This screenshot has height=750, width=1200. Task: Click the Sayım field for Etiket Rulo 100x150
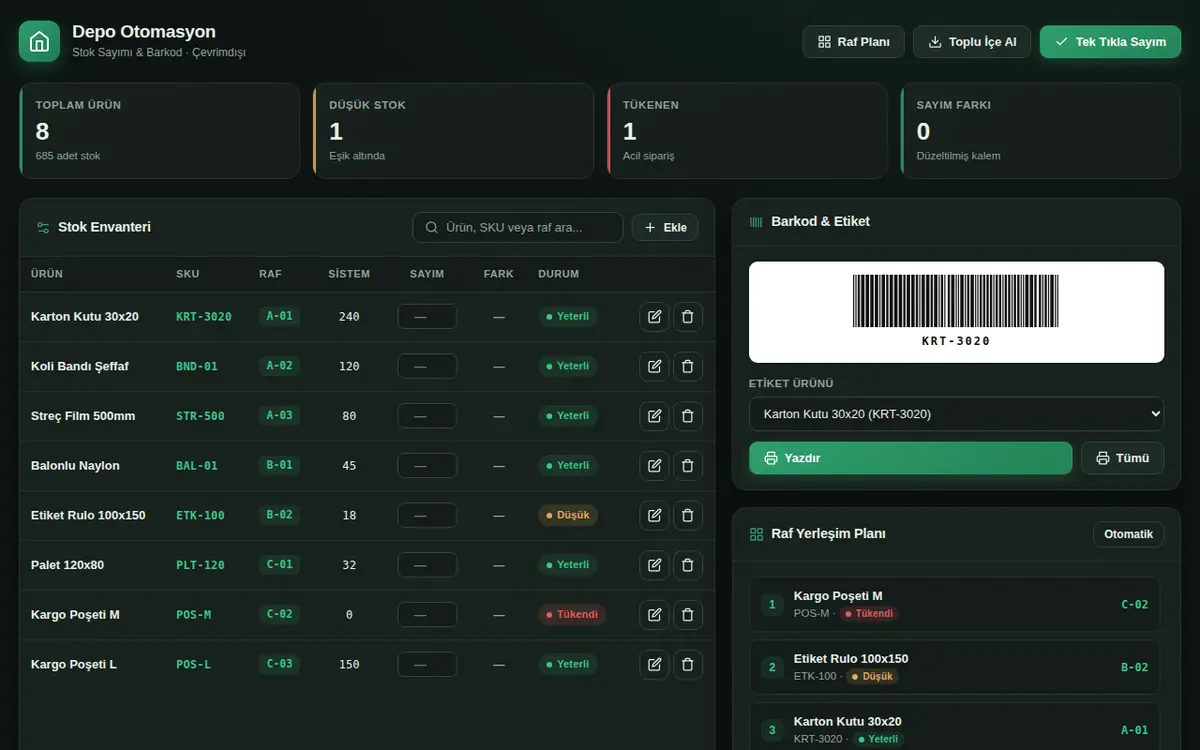(427, 515)
